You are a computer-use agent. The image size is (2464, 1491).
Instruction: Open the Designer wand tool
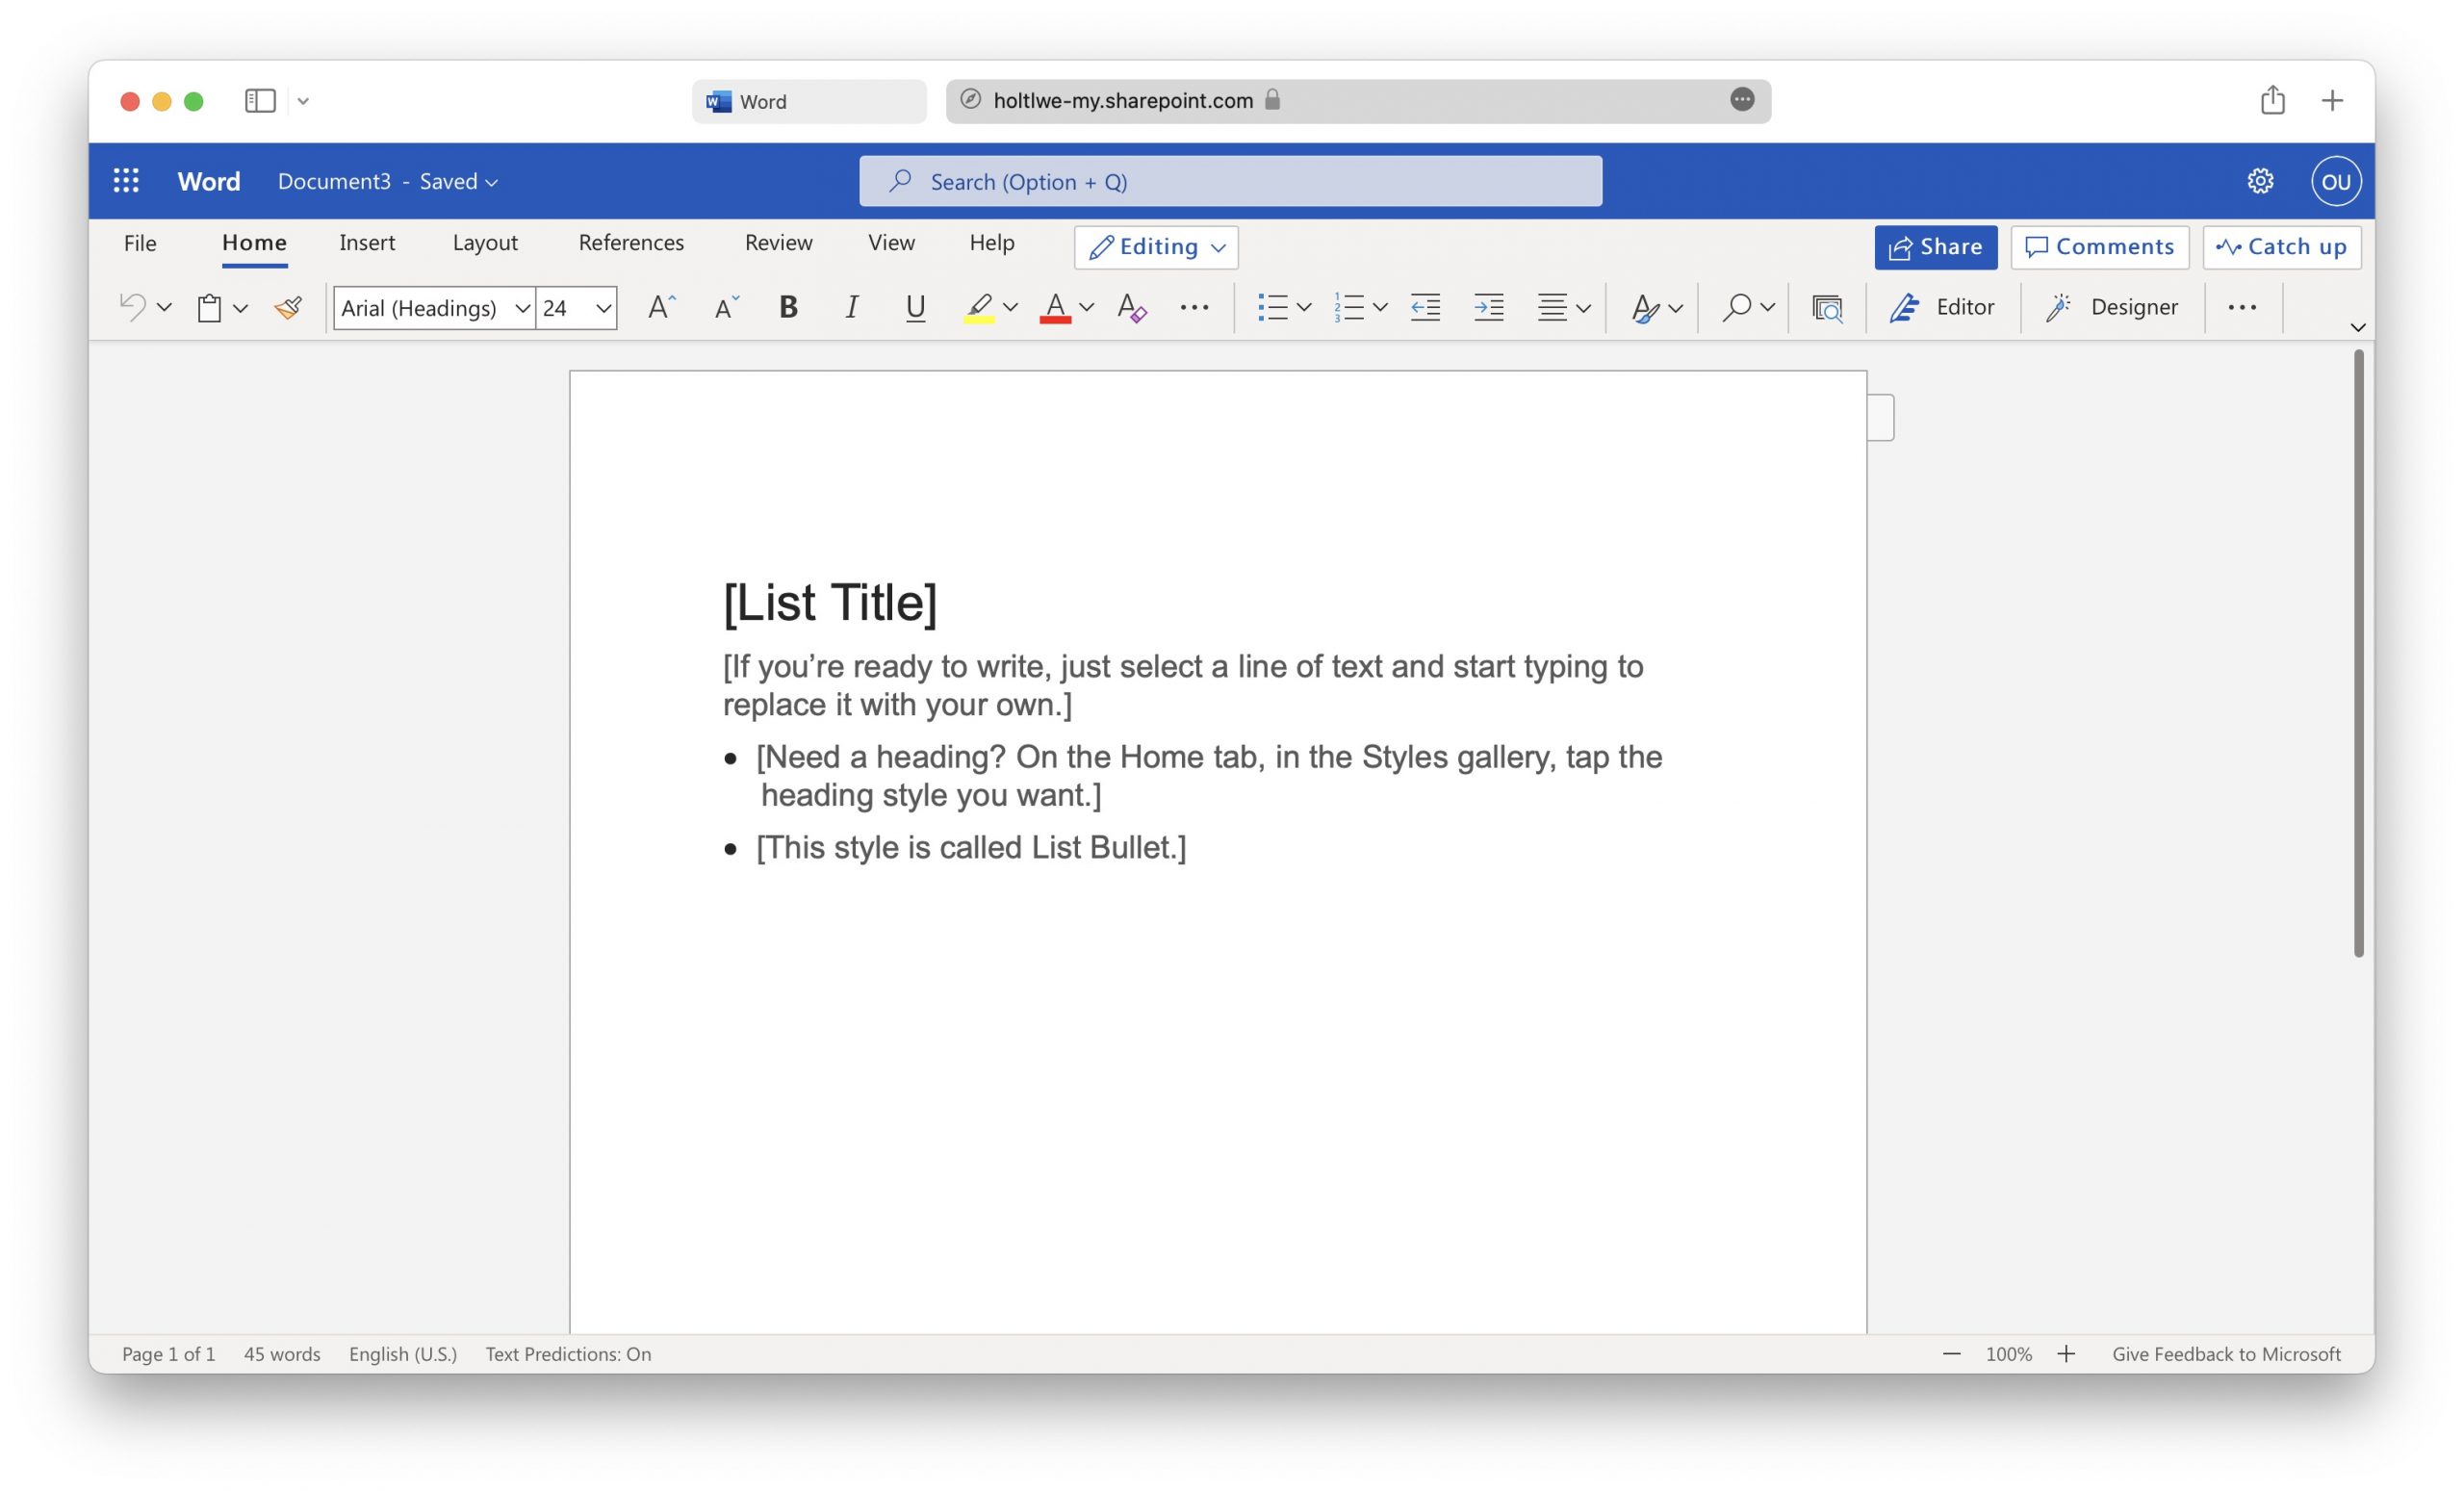2112,307
